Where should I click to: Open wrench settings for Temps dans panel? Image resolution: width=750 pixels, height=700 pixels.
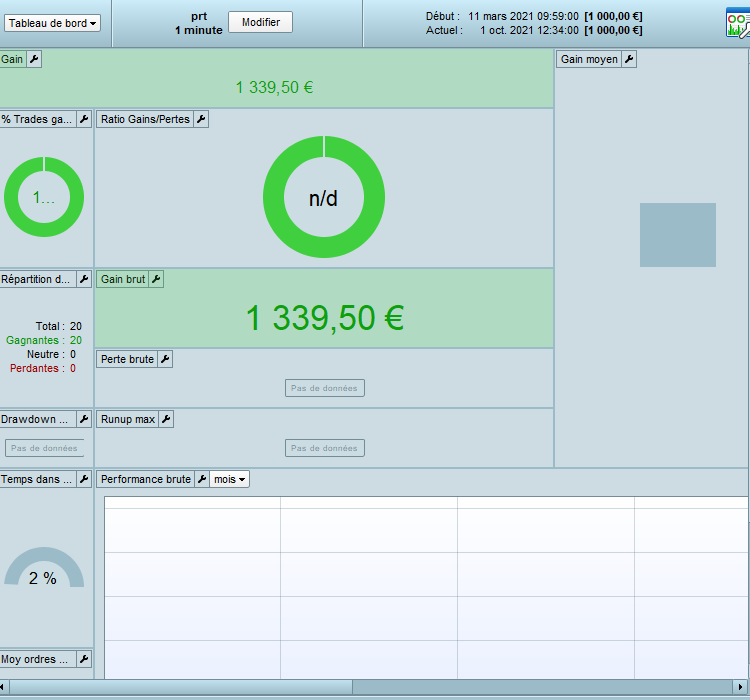(84, 479)
